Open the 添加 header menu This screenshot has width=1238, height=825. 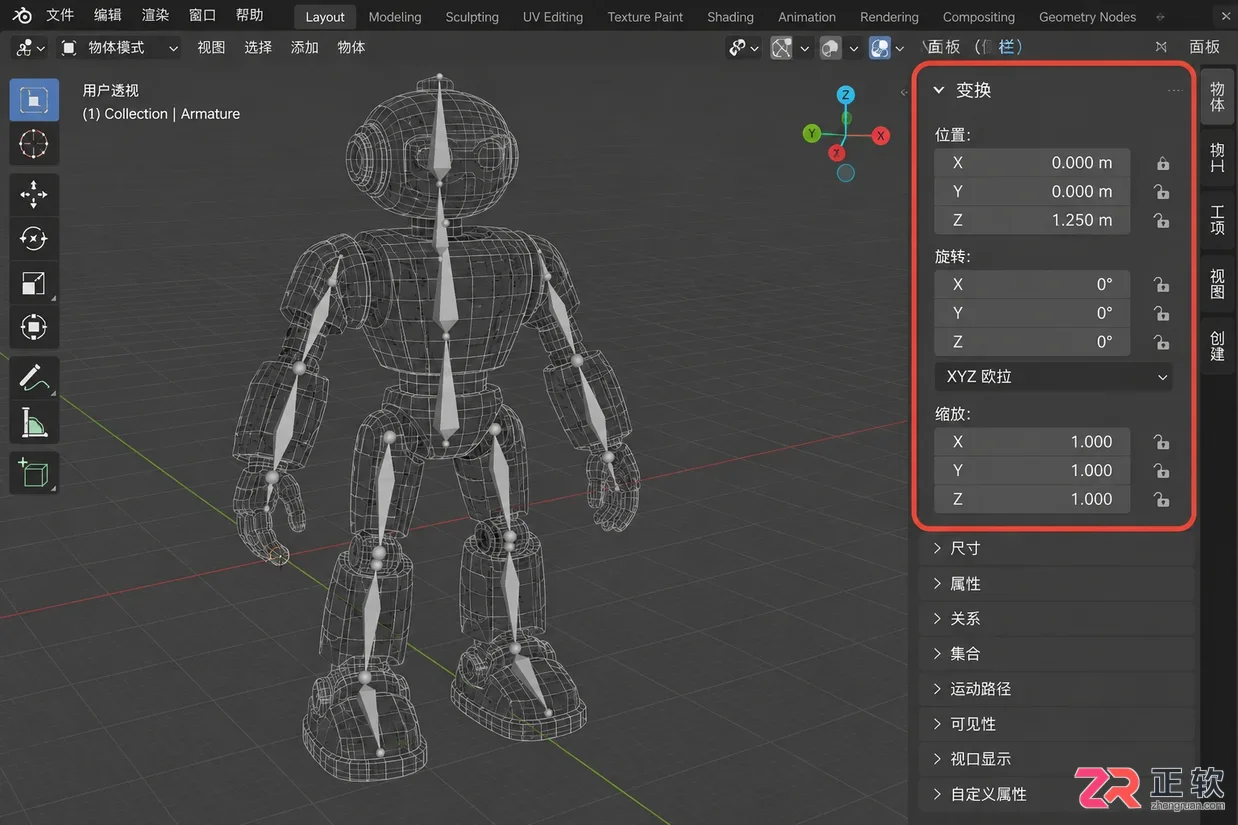pyautogui.click(x=304, y=47)
